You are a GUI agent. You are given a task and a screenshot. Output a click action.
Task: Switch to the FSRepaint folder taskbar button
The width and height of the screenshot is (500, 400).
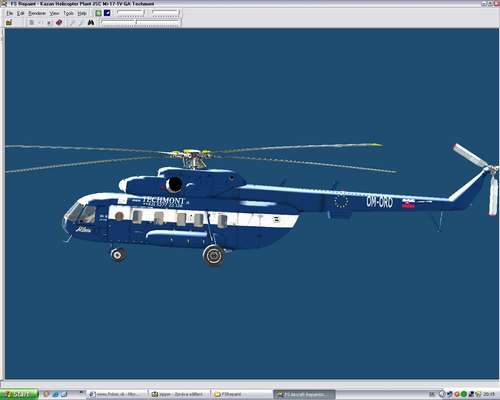point(242,394)
